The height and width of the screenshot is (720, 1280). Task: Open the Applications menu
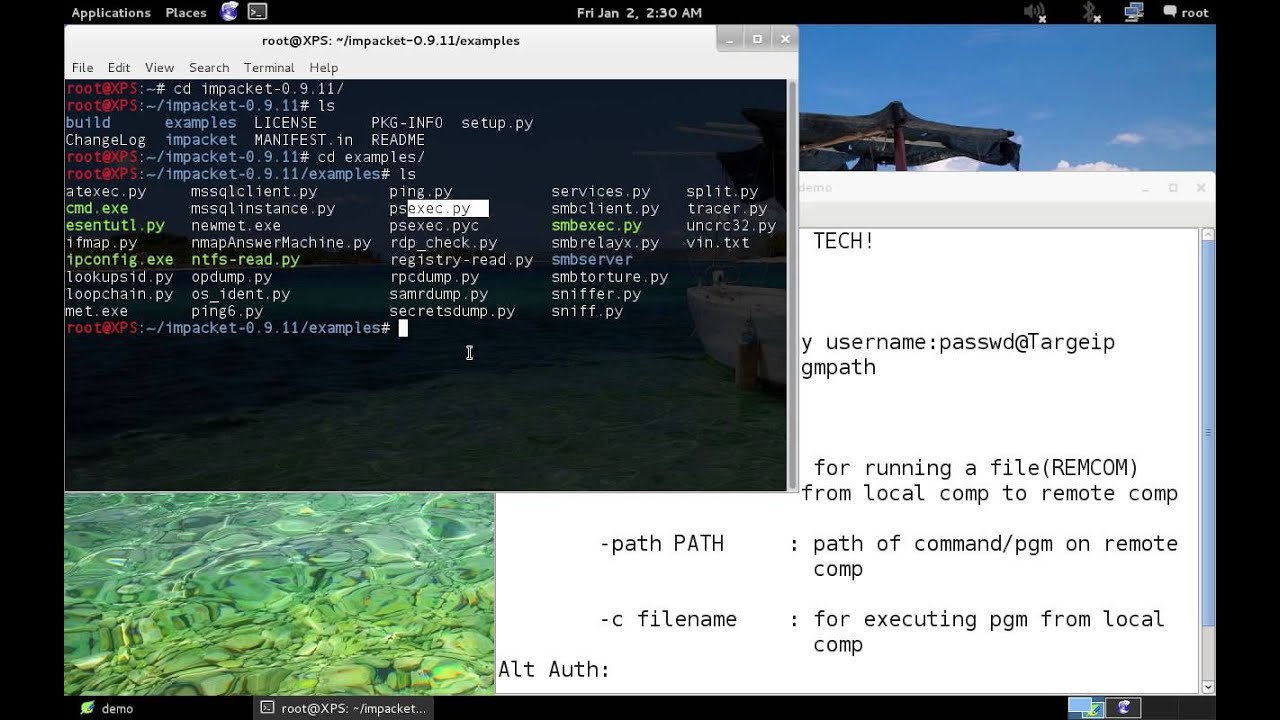pos(111,12)
